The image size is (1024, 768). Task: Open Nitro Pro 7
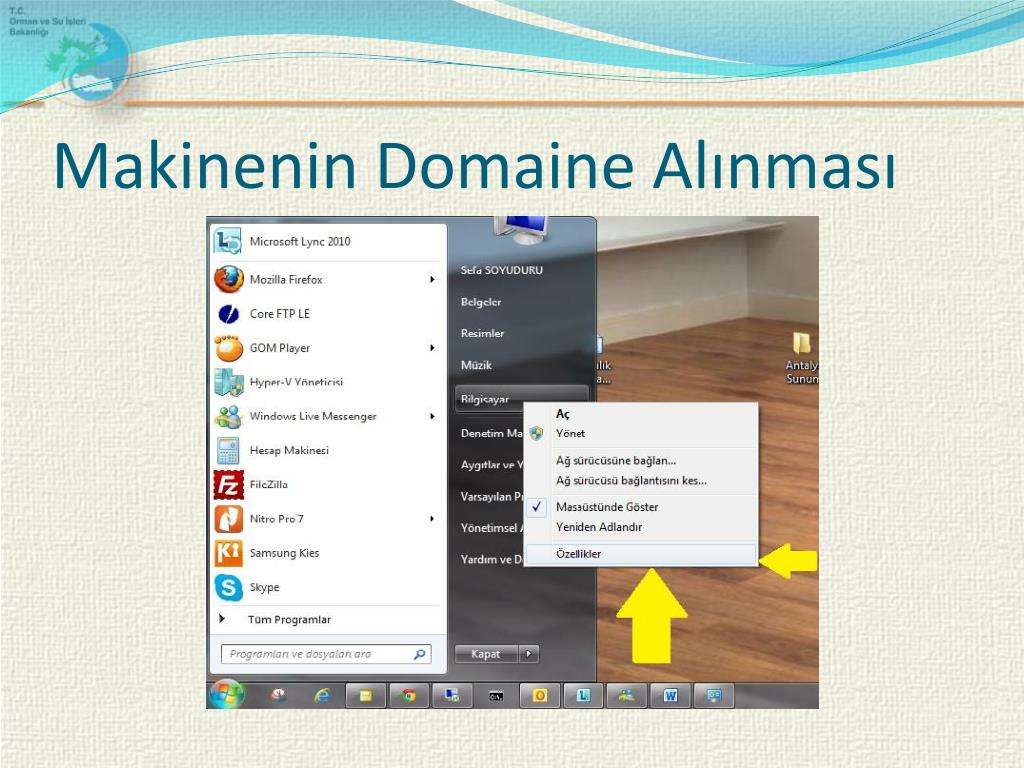click(x=328, y=519)
